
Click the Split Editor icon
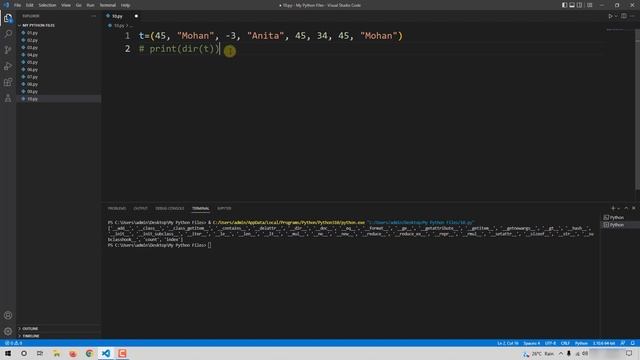point(624,16)
